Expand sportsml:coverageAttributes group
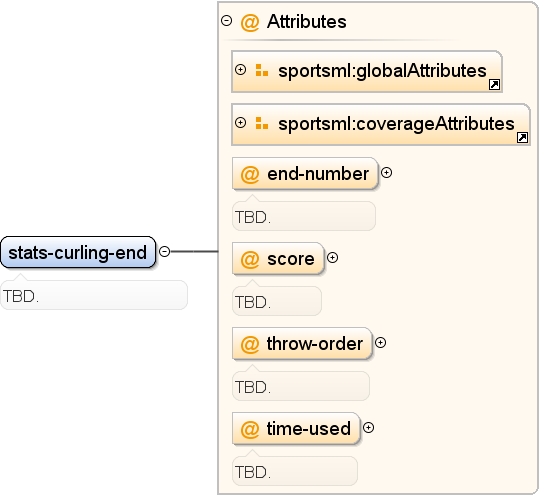556x496 pixels. pos(240,123)
